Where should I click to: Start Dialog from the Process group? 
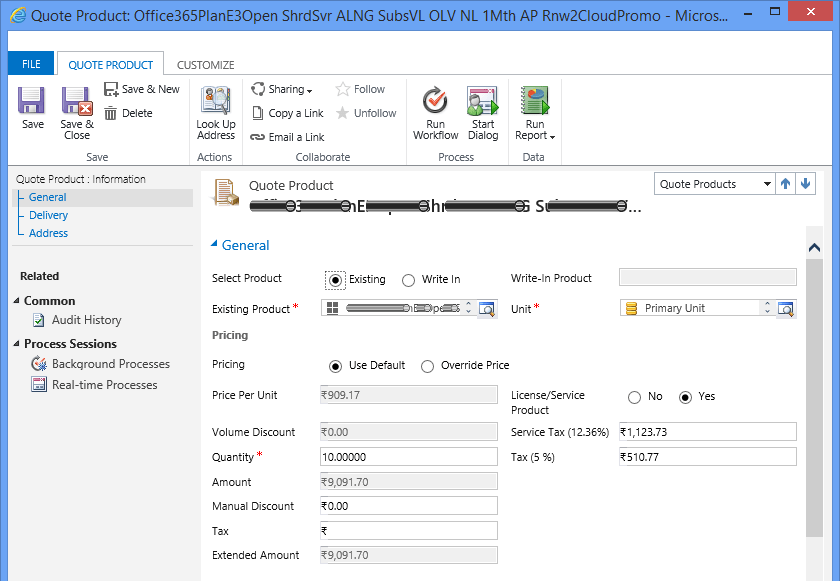click(483, 113)
